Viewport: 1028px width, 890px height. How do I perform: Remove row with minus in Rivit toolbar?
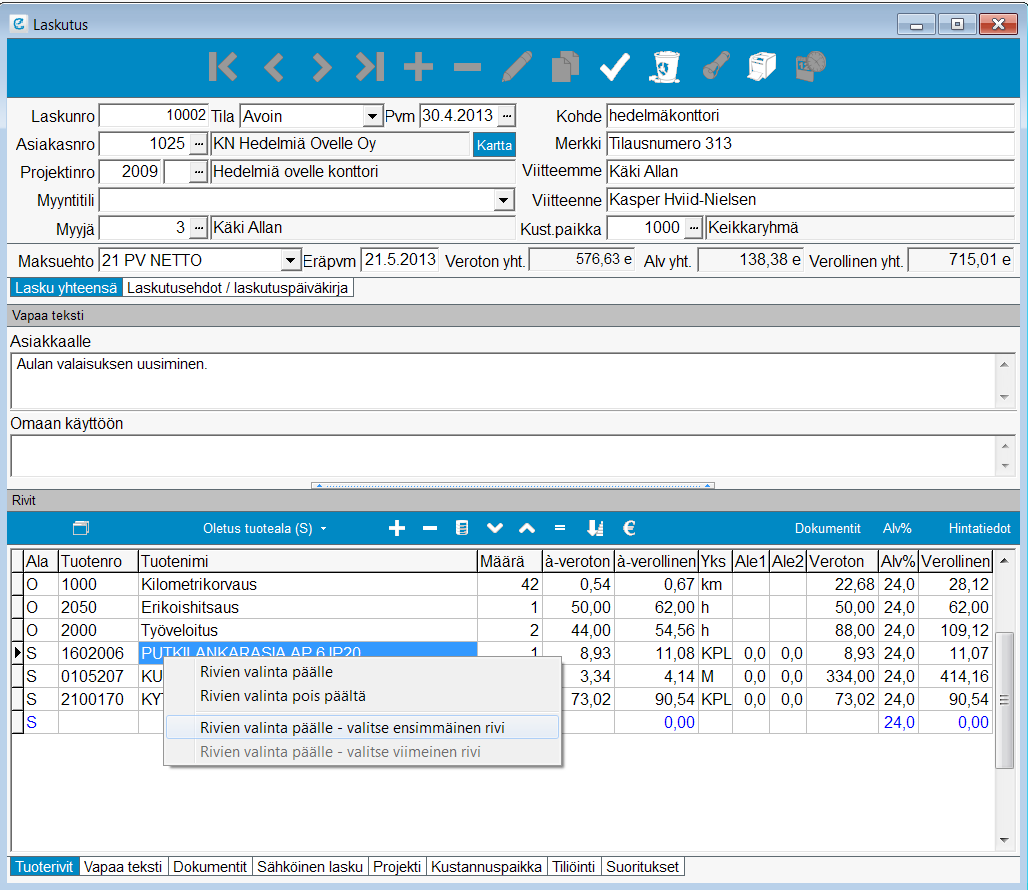click(x=430, y=528)
